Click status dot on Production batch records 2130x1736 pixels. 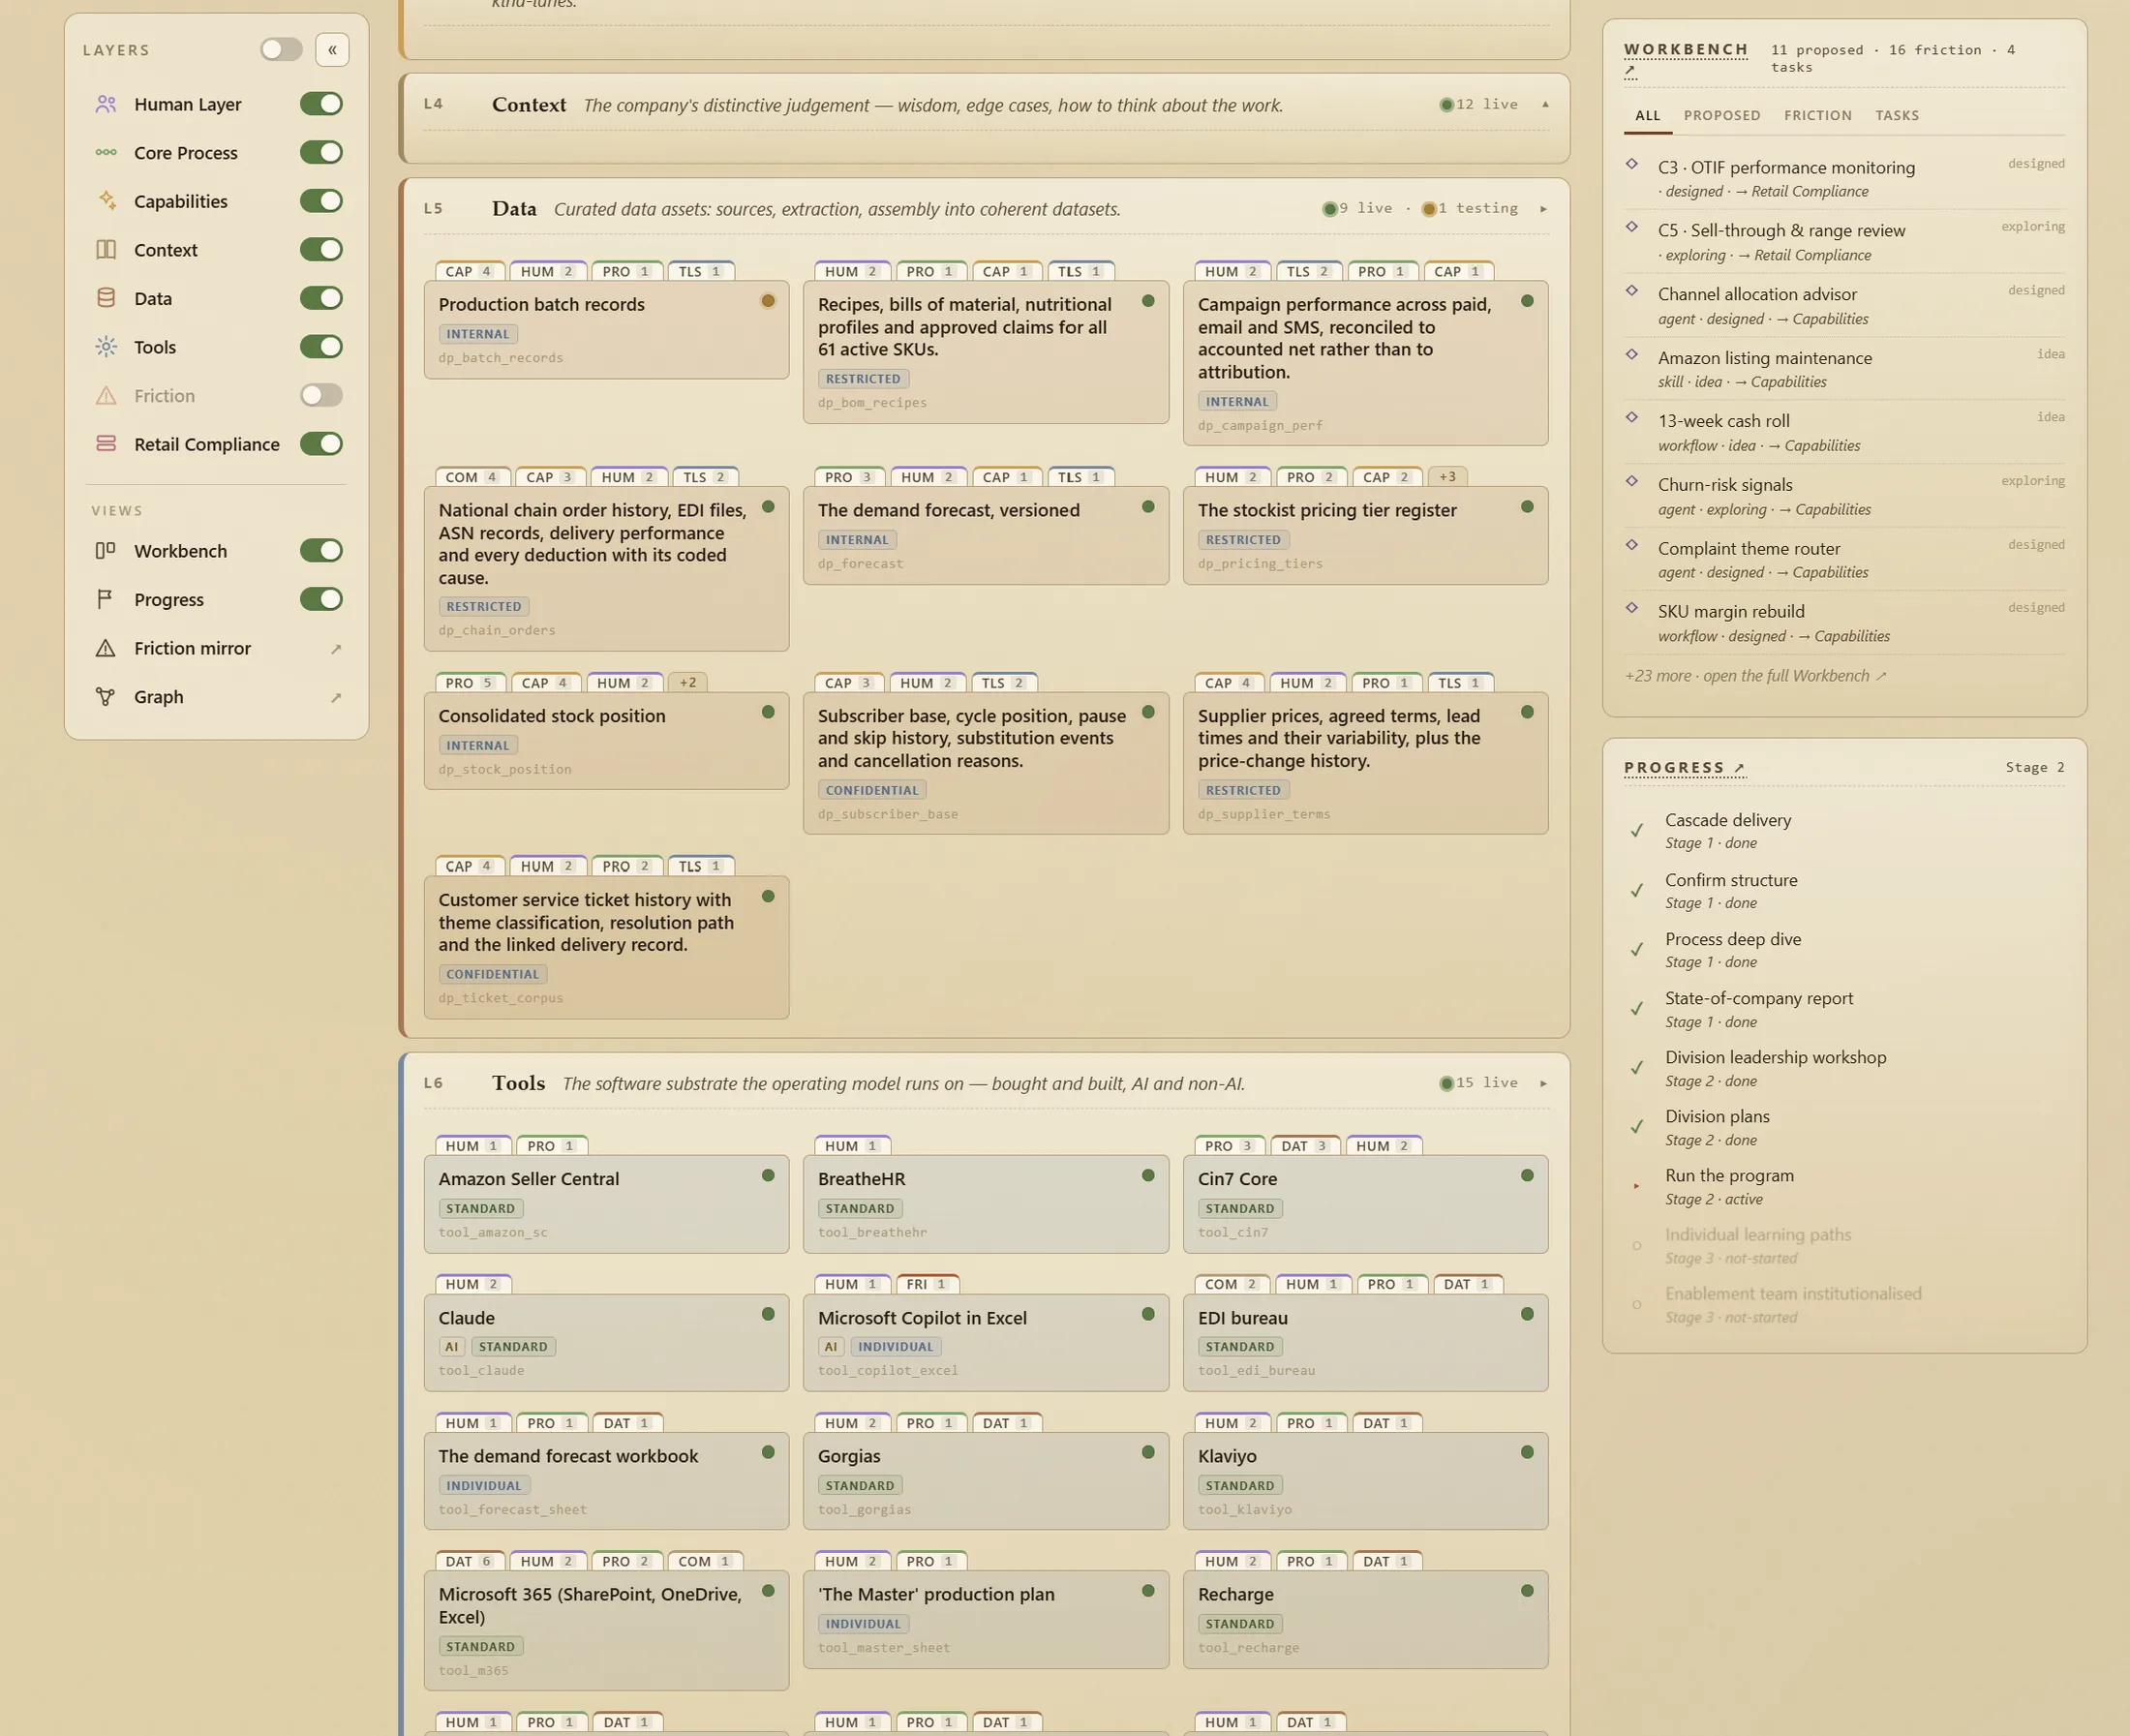(768, 301)
